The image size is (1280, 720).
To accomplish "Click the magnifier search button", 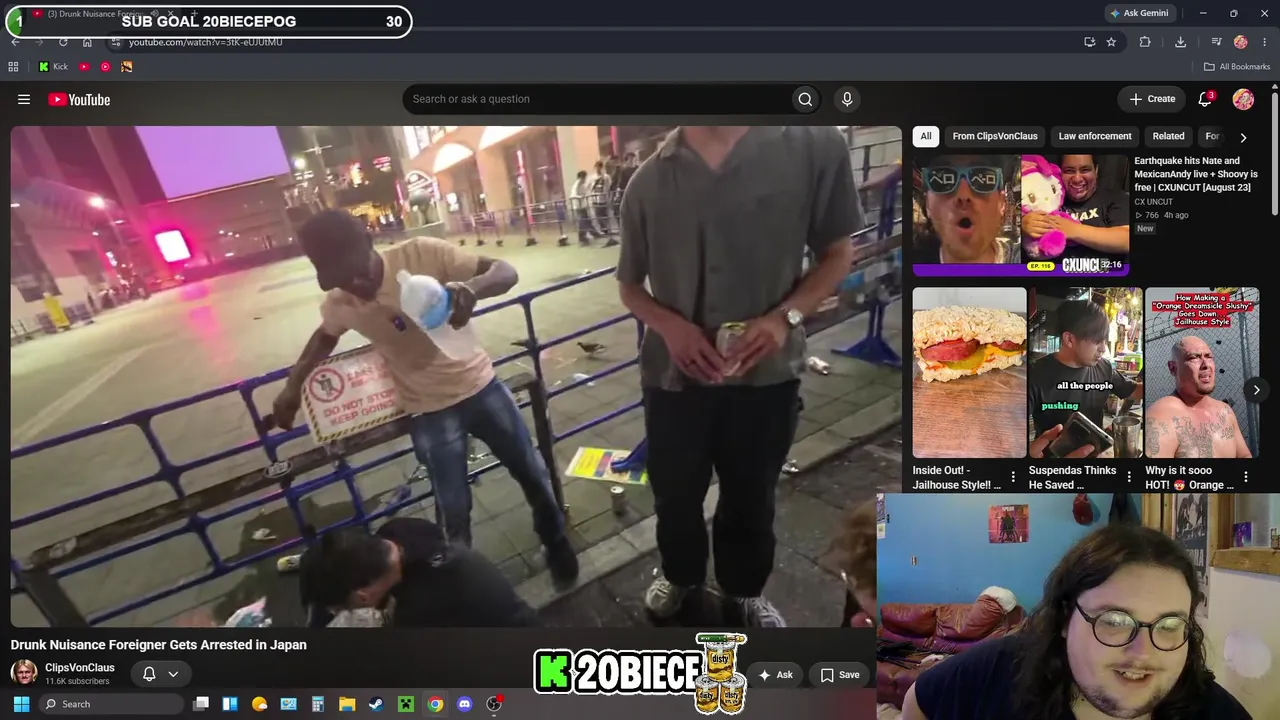I will pyautogui.click(x=805, y=99).
